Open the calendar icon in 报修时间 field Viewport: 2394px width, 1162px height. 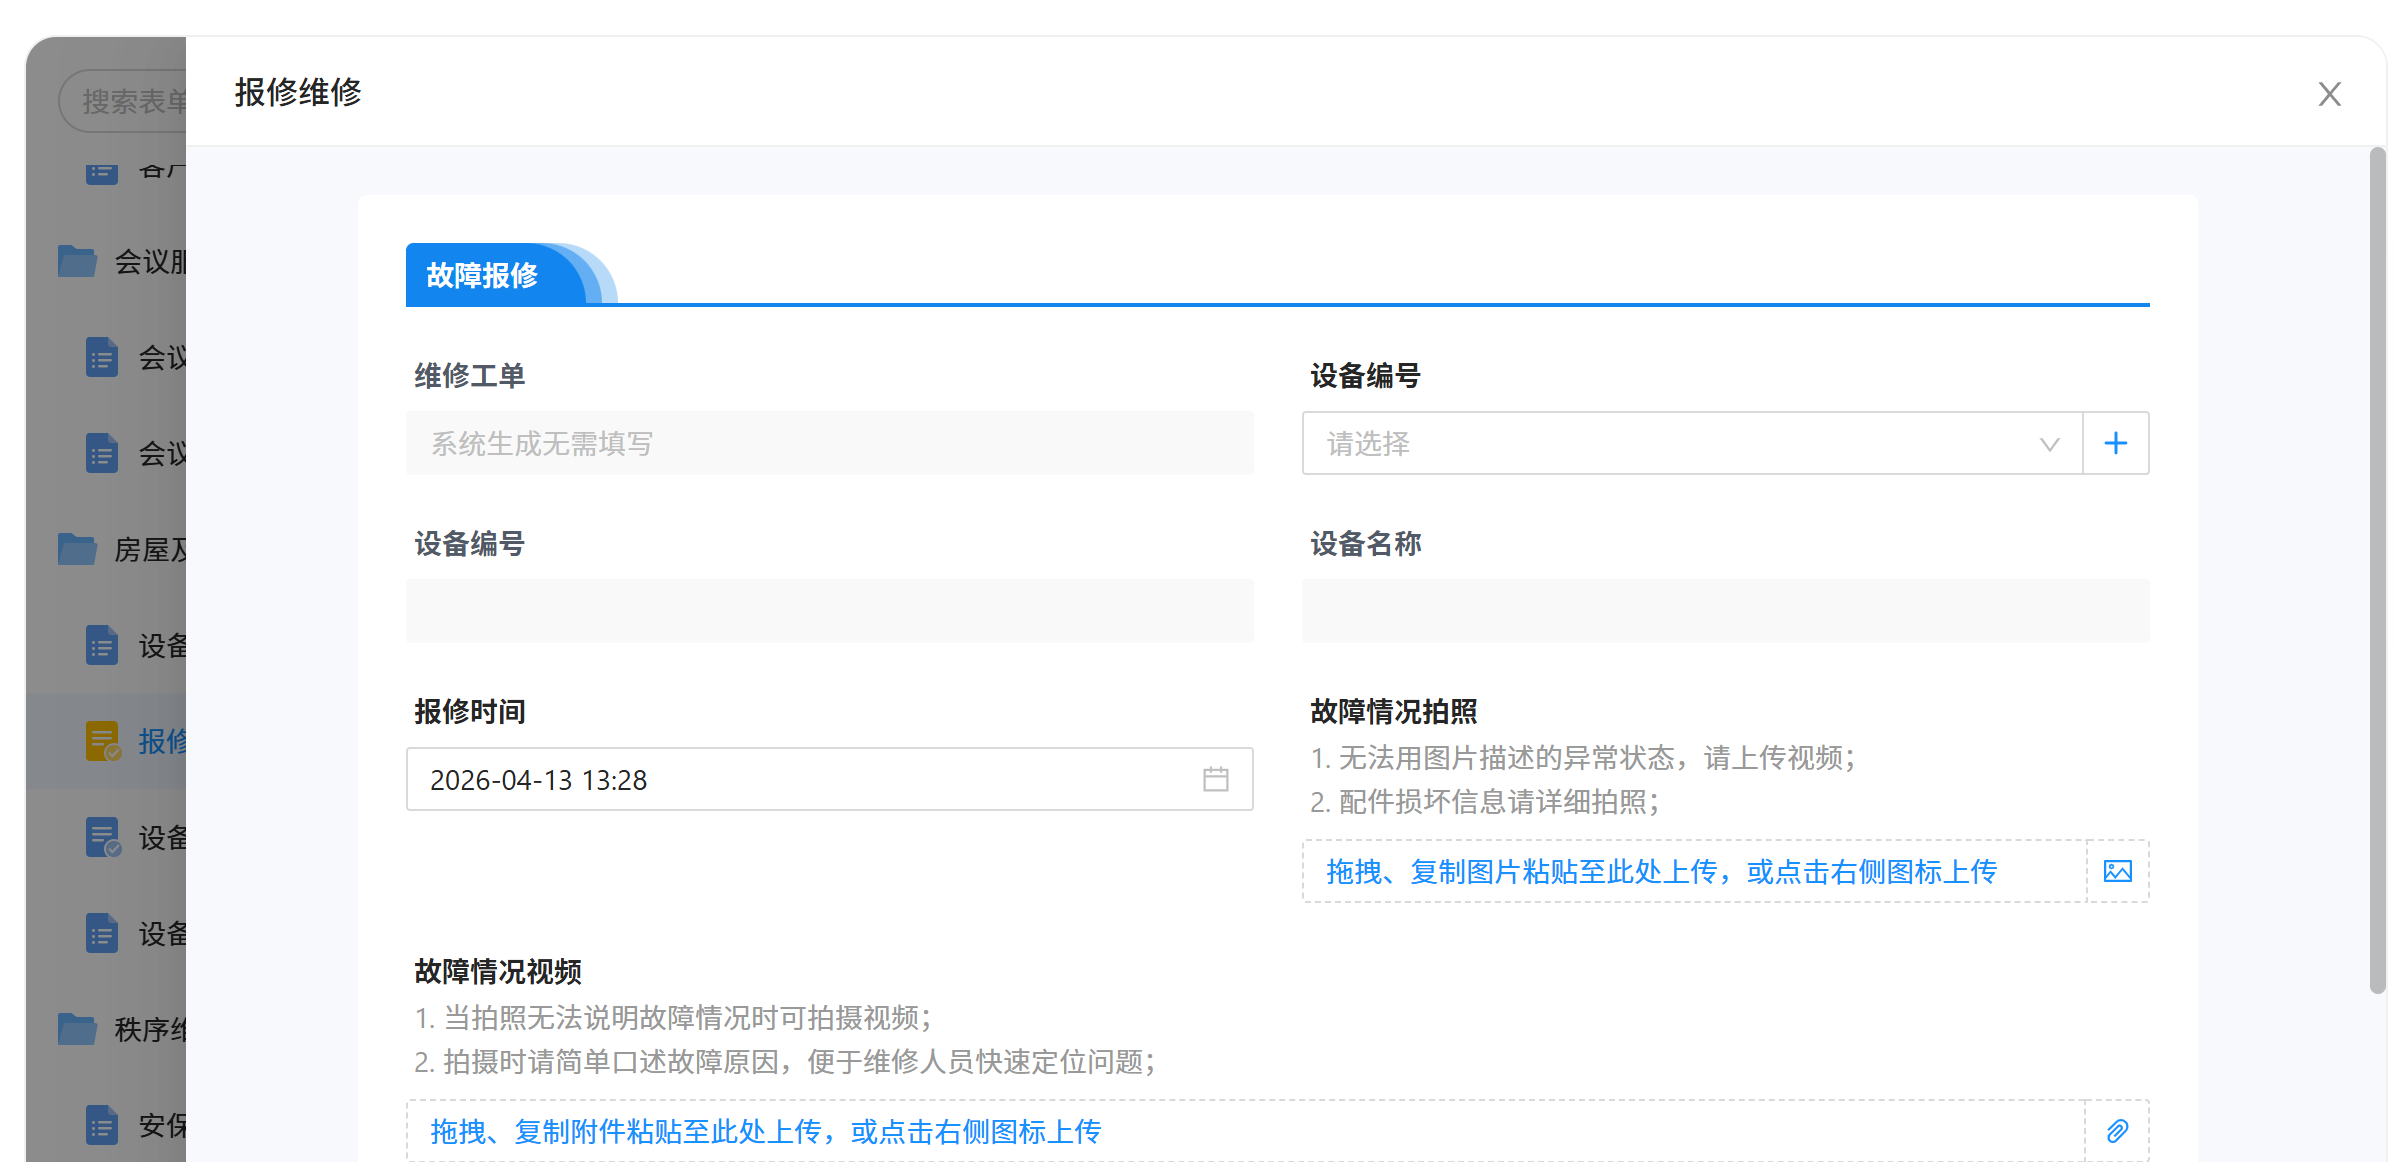pyautogui.click(x=1215, y=779)
